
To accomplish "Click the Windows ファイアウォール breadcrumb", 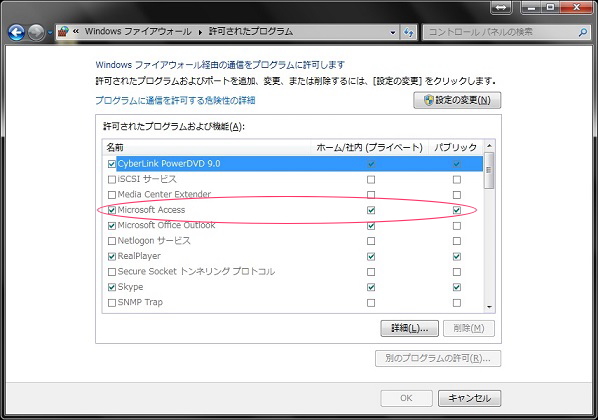I will pyautogui.click(x=138, y=32).
